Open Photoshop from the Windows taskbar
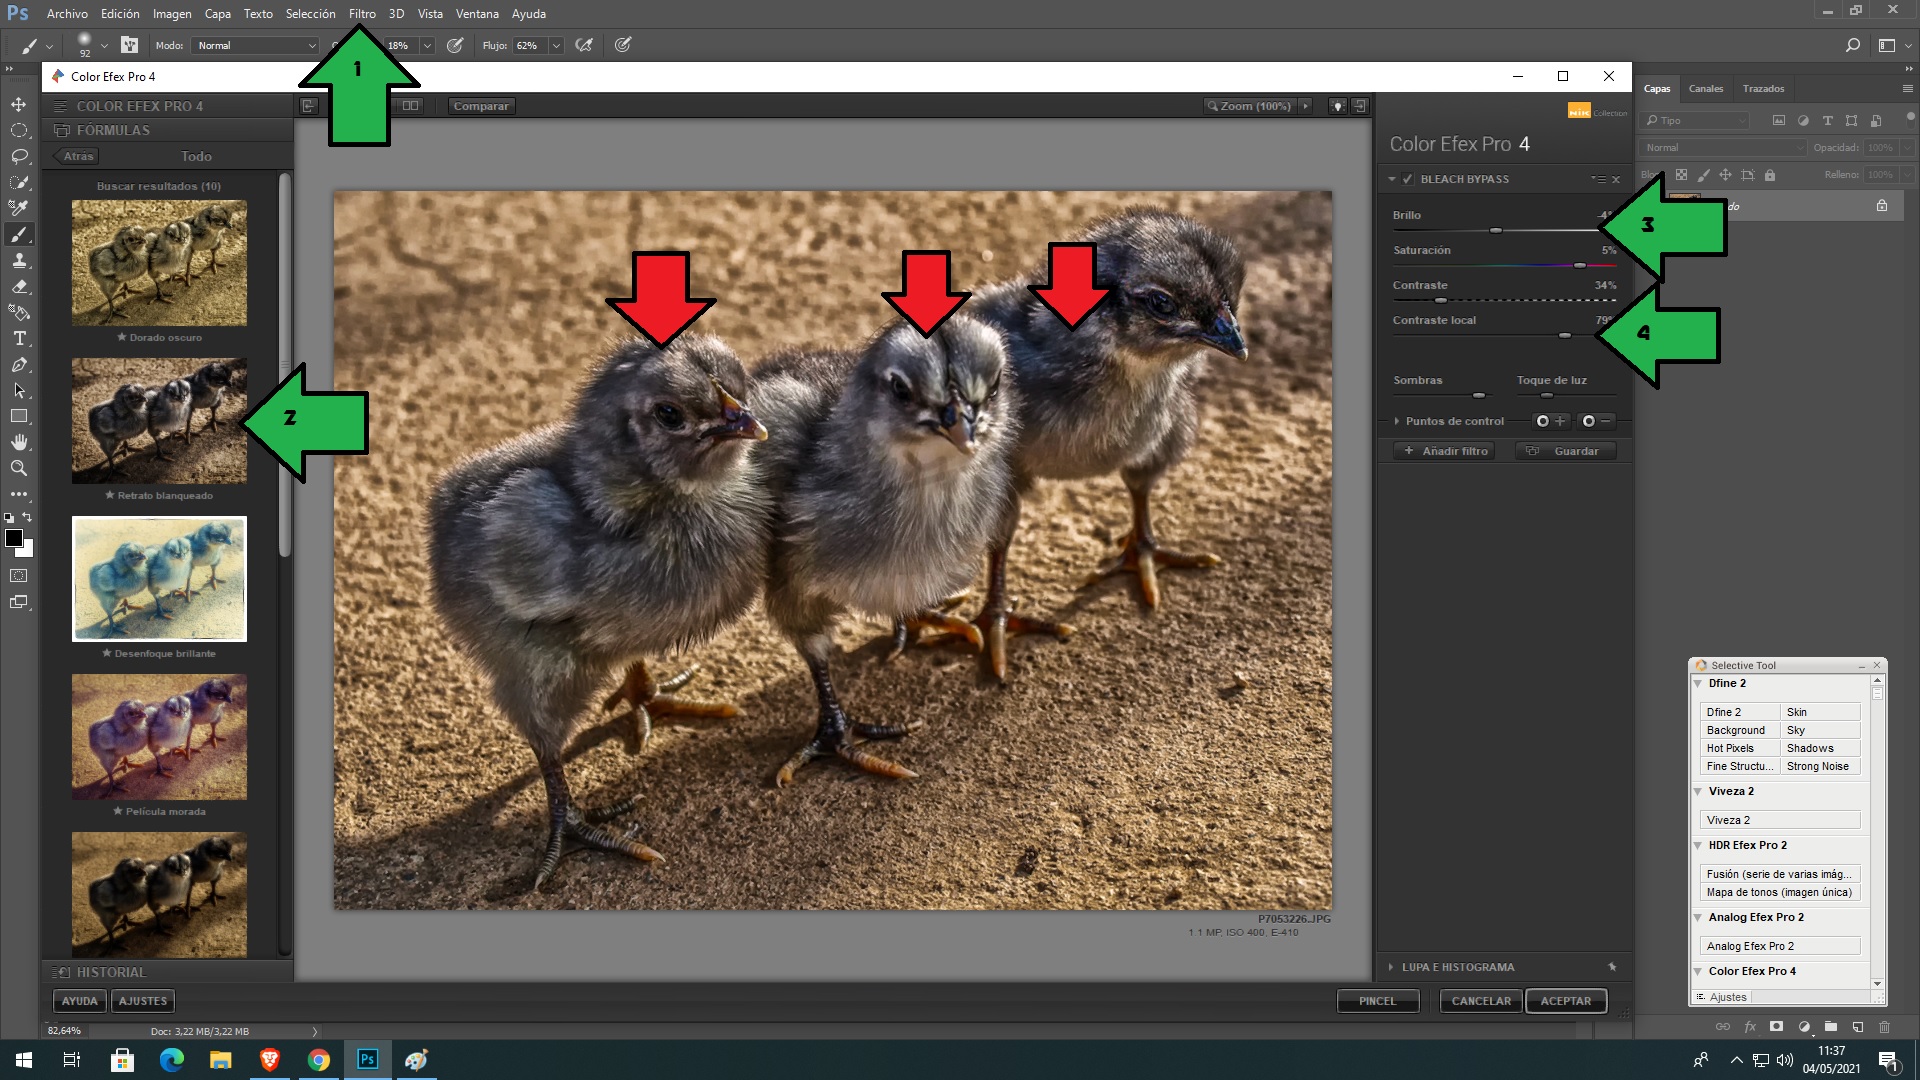This screenshot has width=1920, height=1080. pyautogui.click(x=367, y=1059)
